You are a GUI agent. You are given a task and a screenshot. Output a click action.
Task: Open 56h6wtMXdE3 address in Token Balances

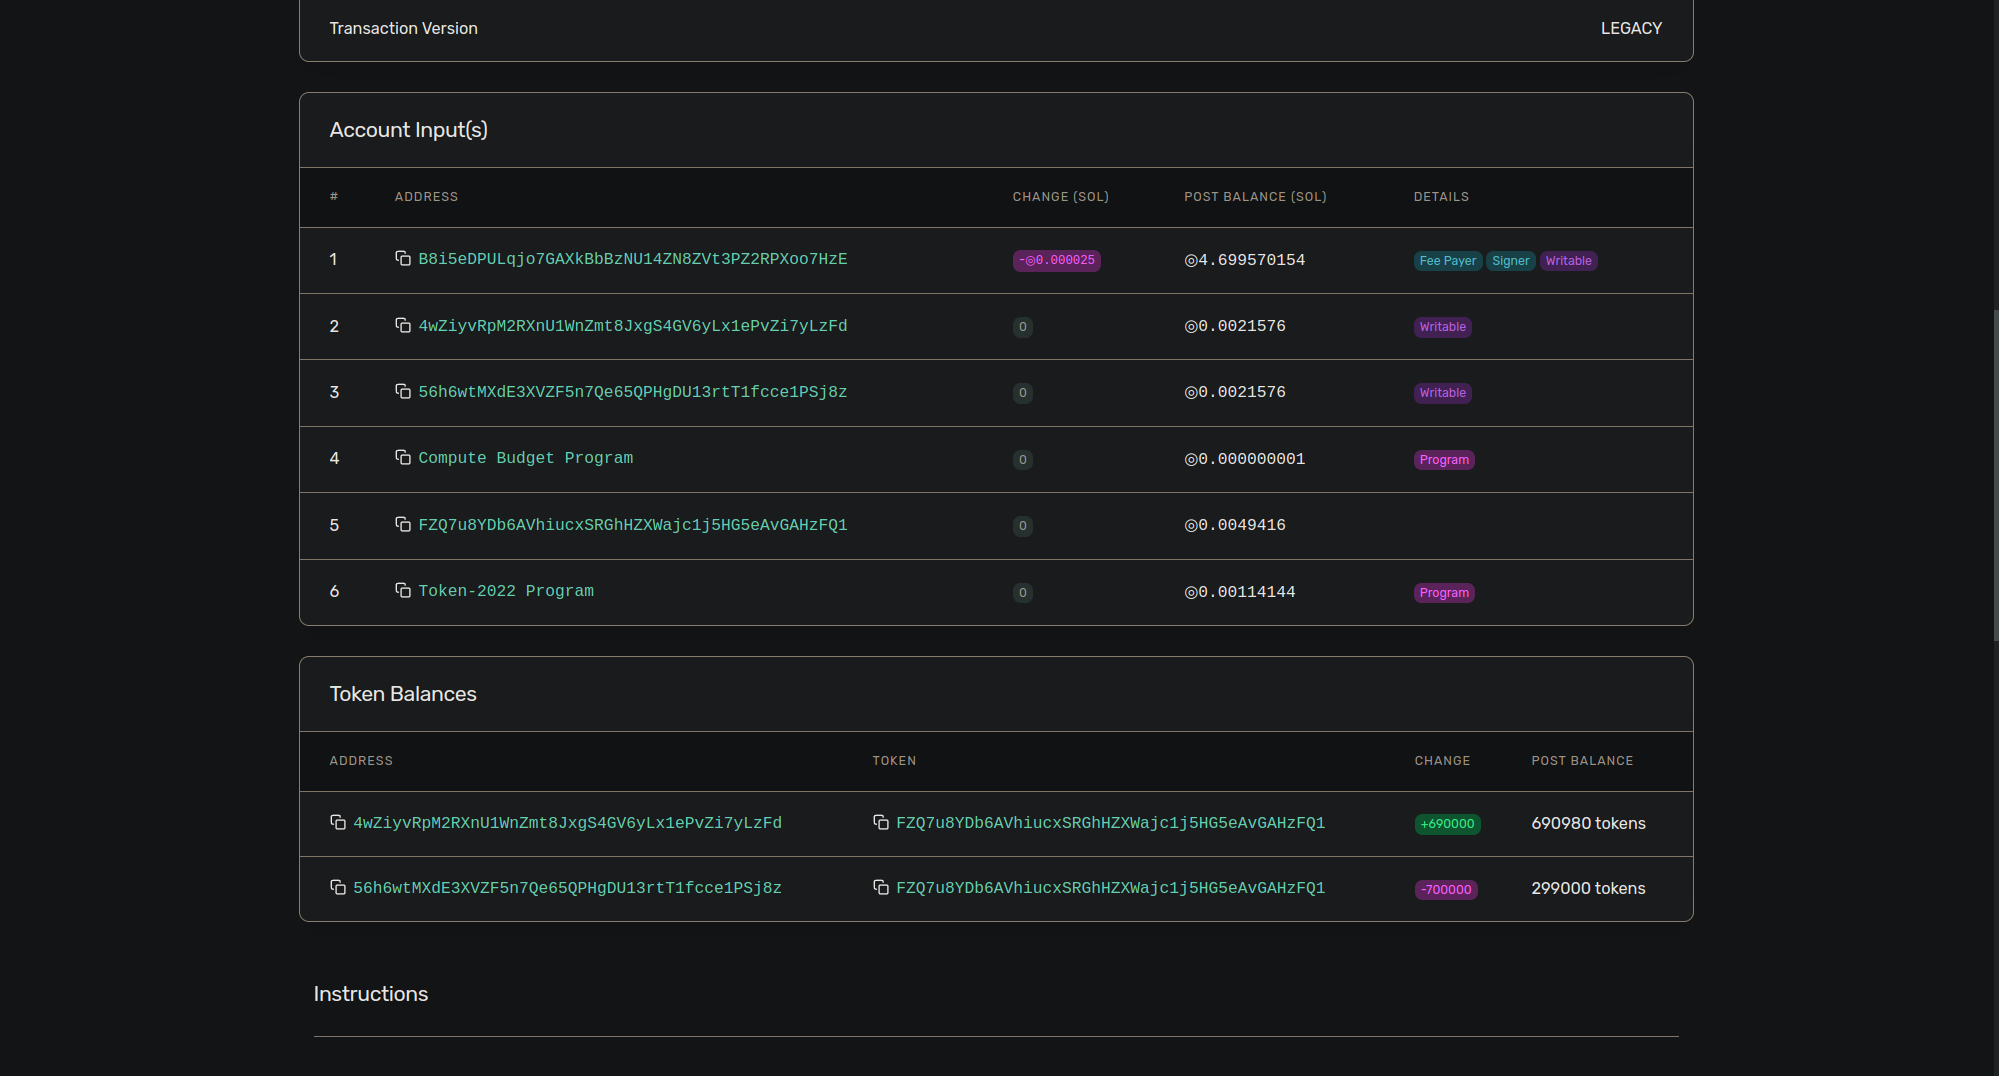coord(568,888)
